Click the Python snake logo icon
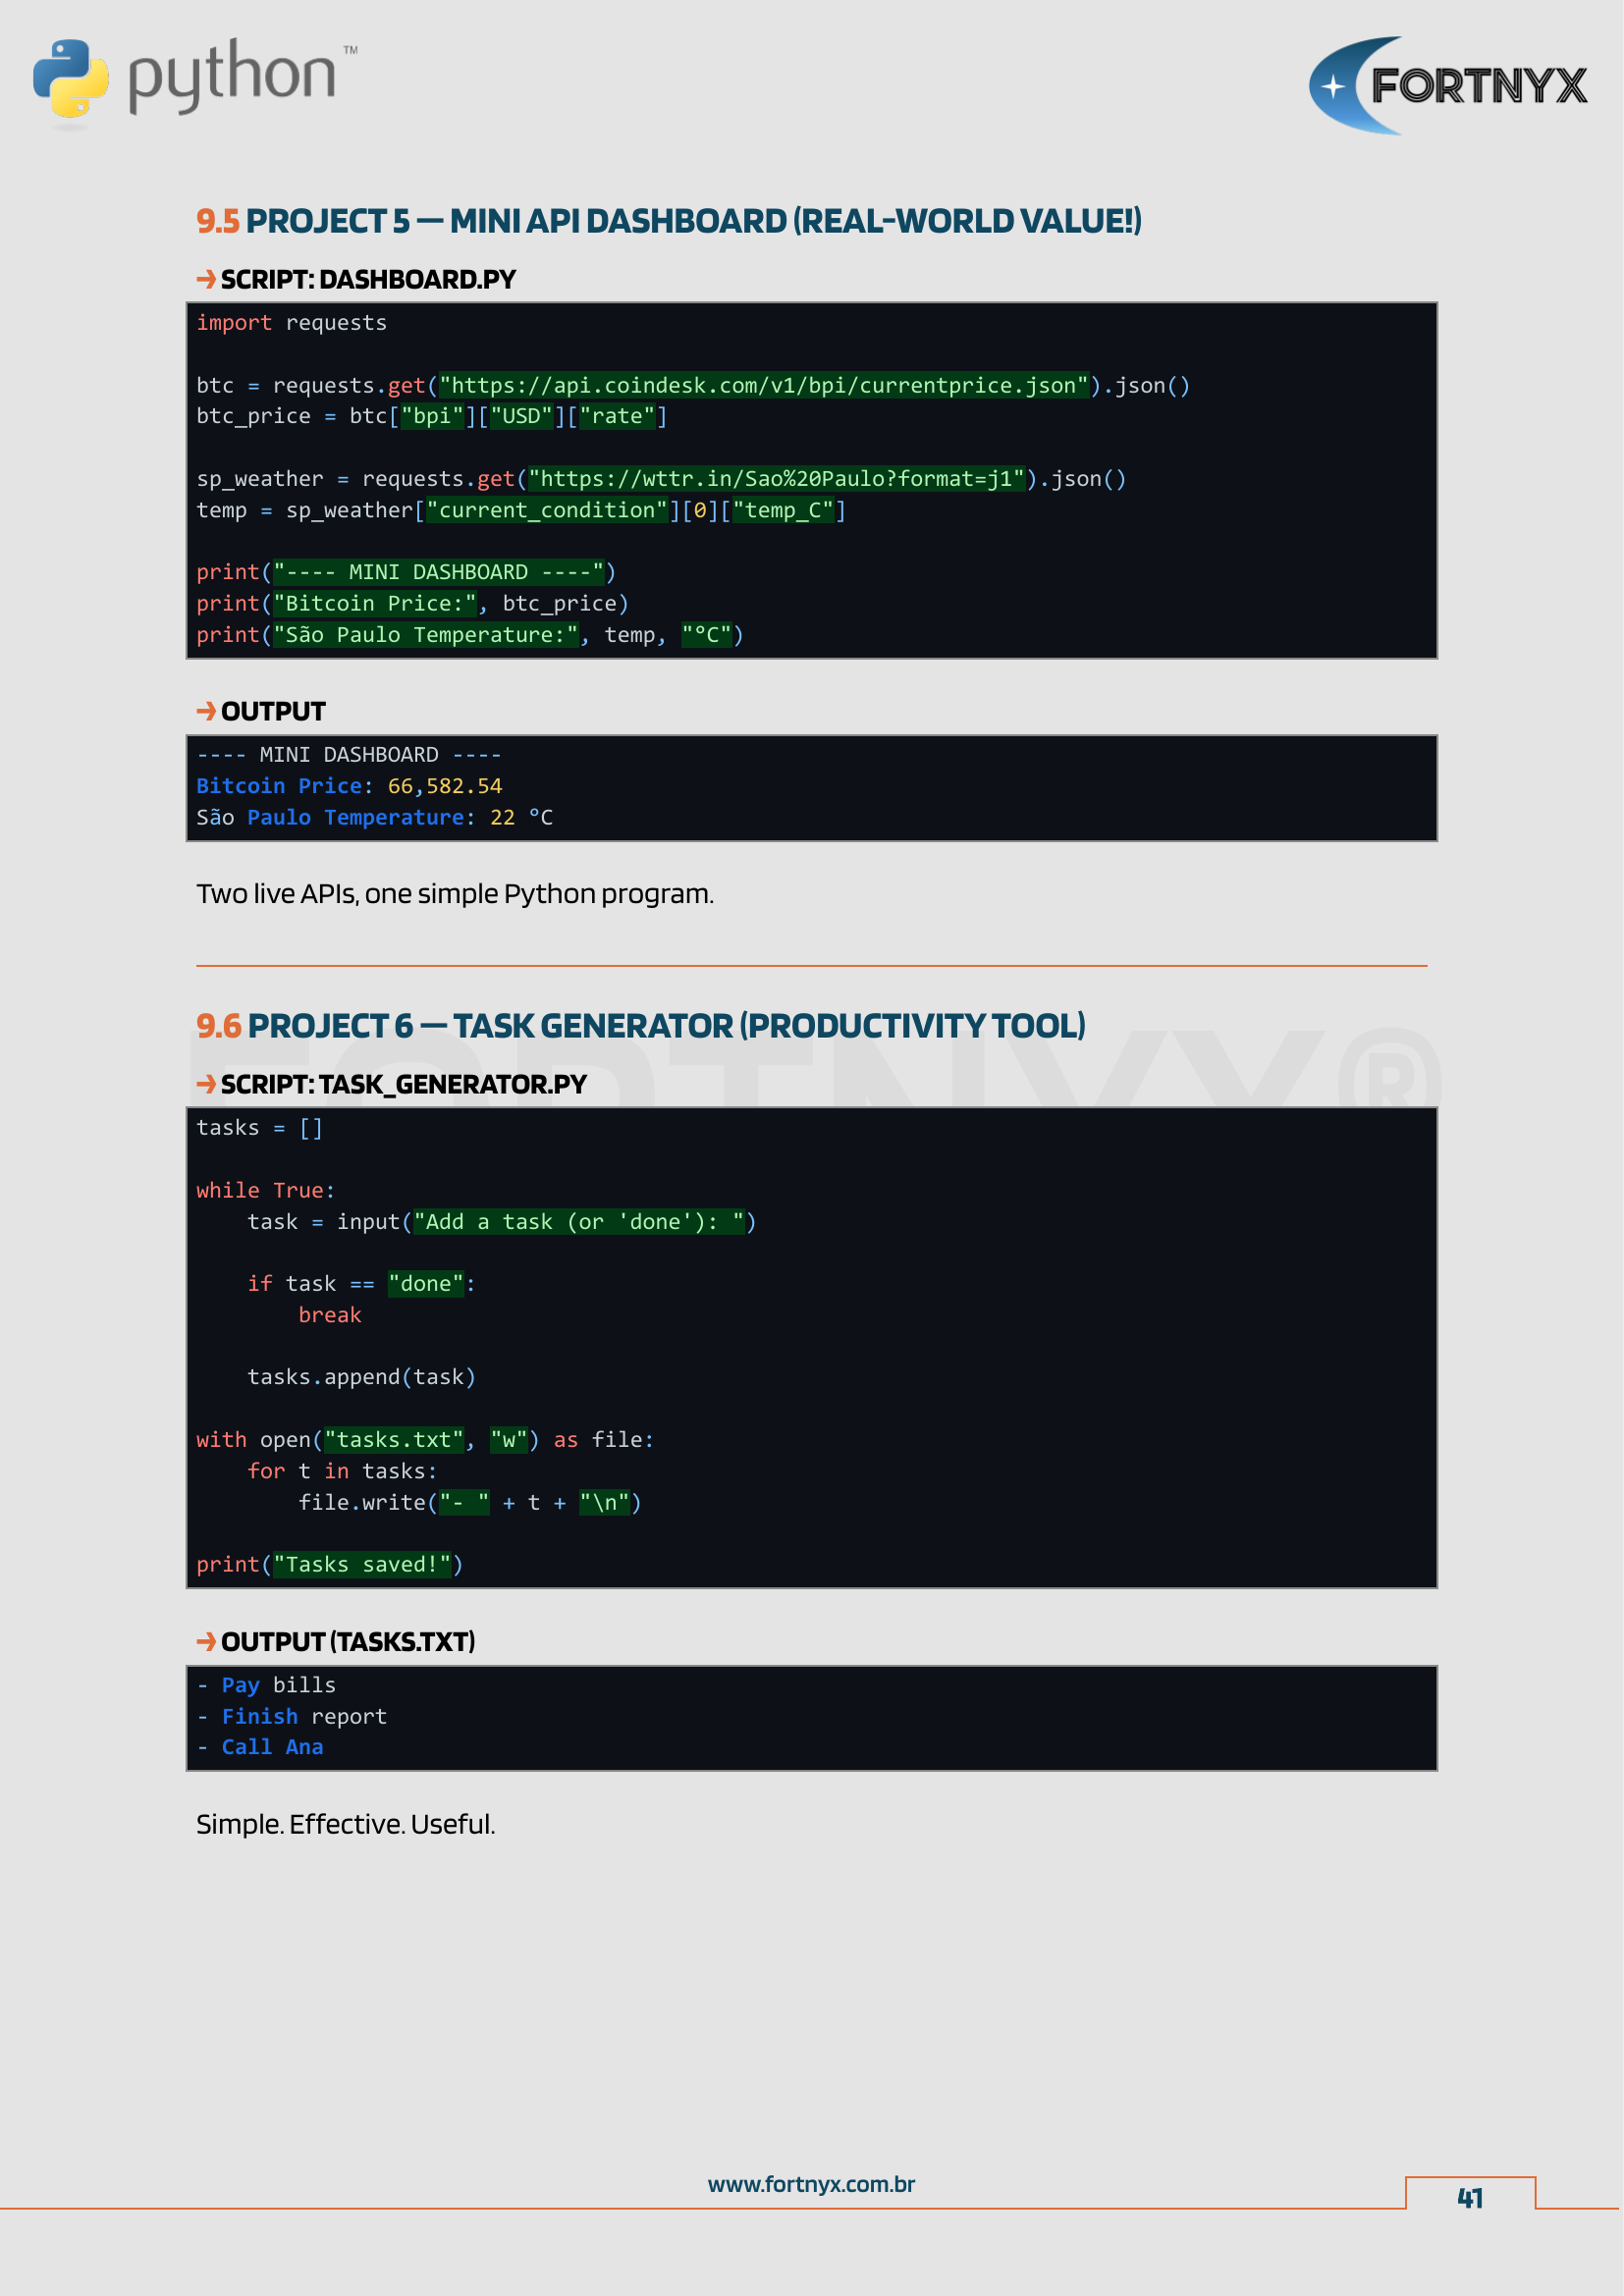The width and height of the screenshot is (1624, 2296). [x=70, y=78]
